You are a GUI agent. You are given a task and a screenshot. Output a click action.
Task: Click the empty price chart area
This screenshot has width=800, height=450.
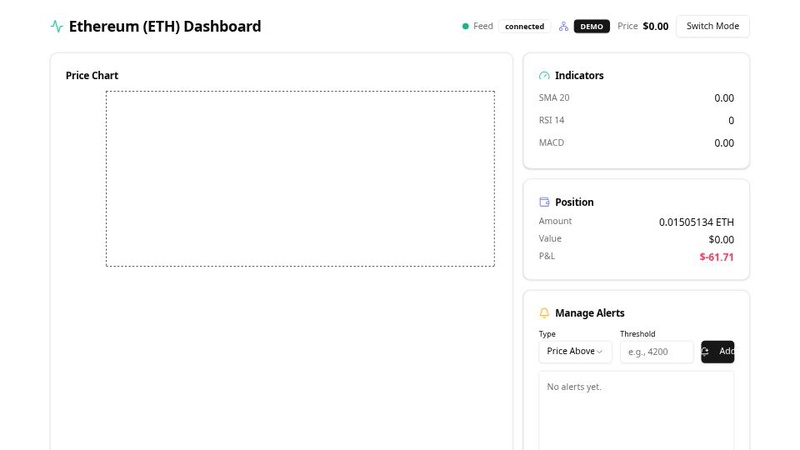(x=300, y=179)
